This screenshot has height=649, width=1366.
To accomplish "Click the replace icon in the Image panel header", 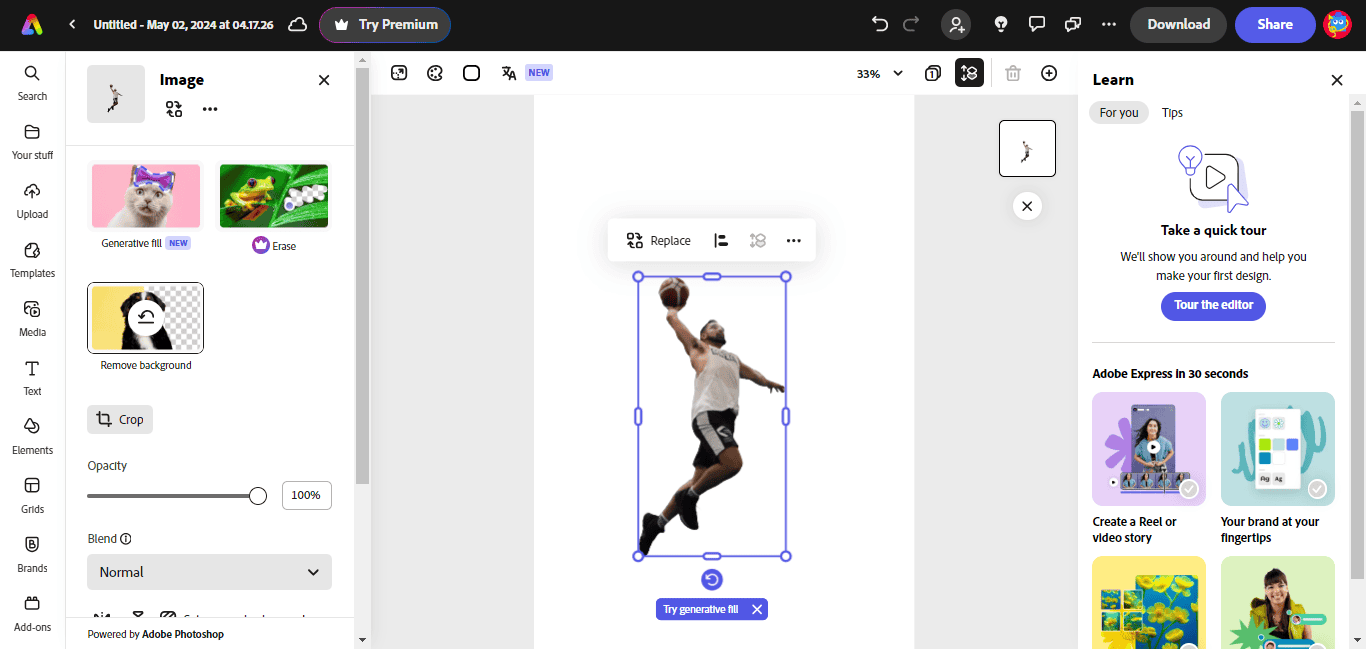I will coord(174,109).
